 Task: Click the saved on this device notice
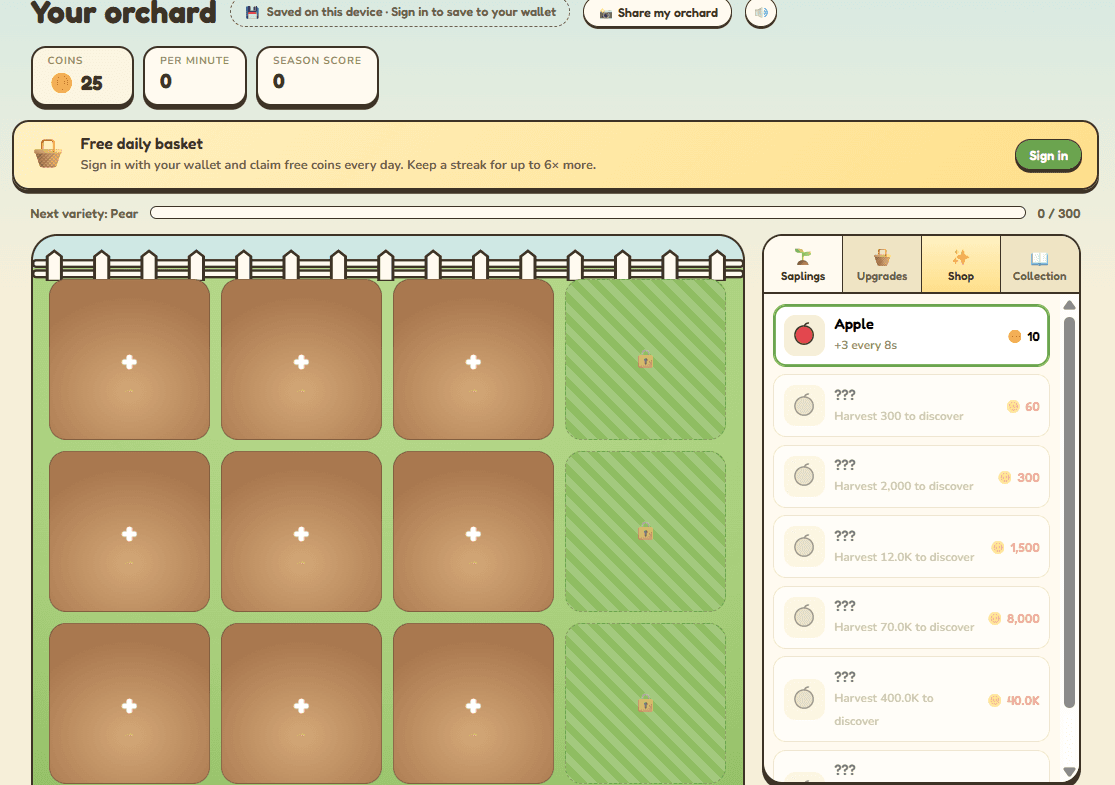coord(400,12)
